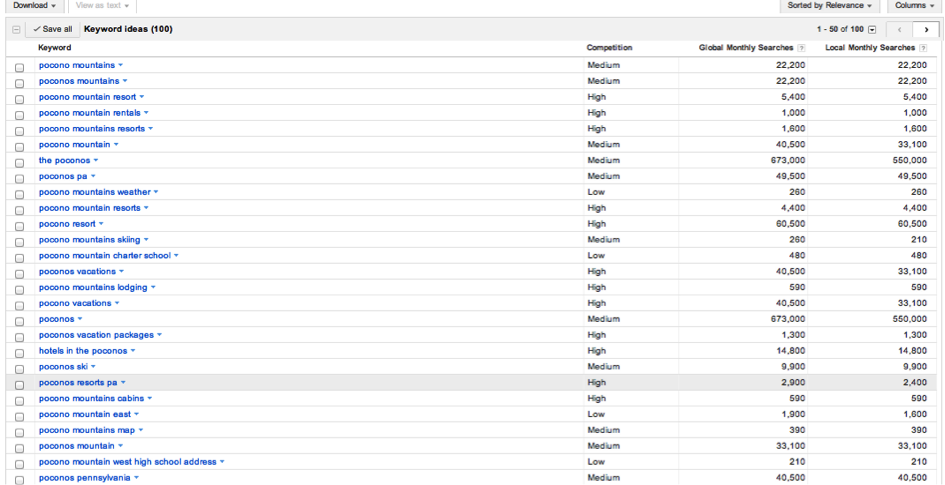Open the Download dropdown

coord(34,5)
